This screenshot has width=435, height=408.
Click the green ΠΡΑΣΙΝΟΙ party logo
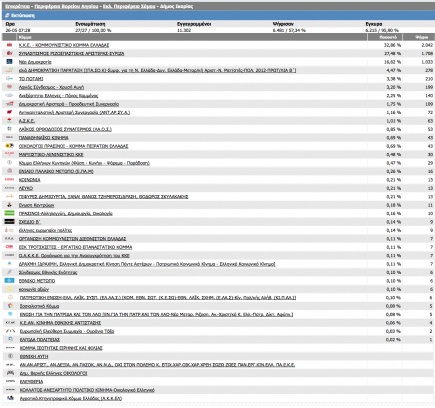click(x=9, y=213)
